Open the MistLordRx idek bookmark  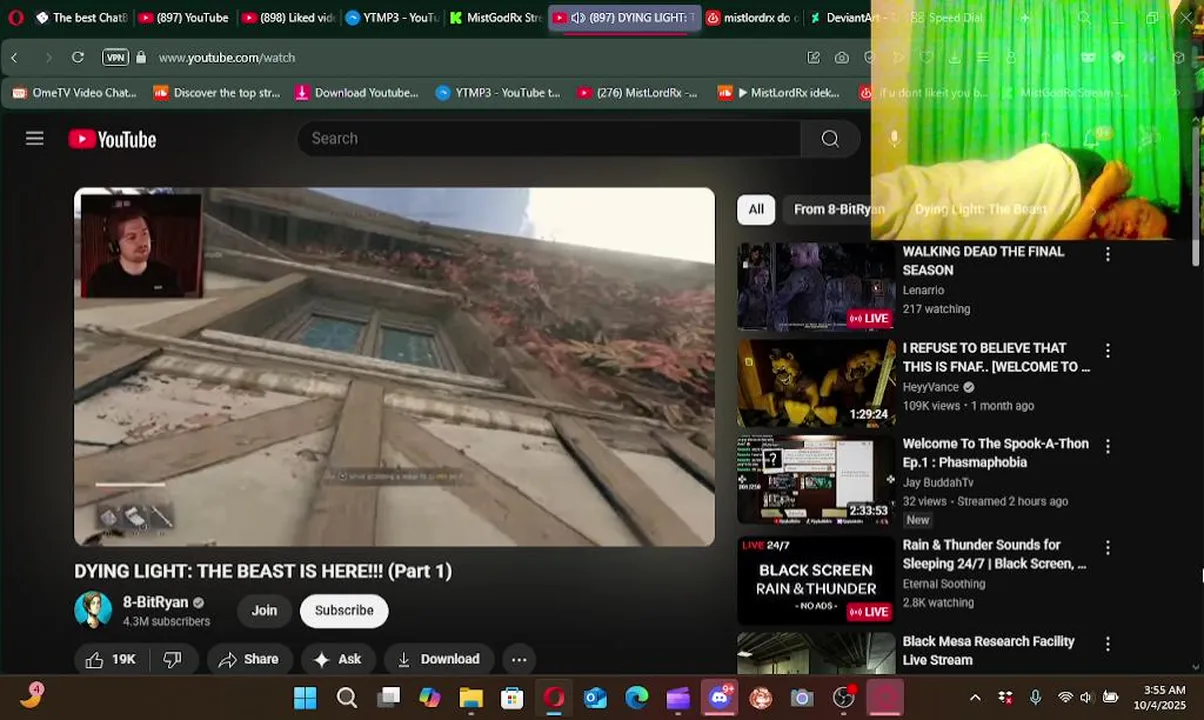click(x=779, y=93)
